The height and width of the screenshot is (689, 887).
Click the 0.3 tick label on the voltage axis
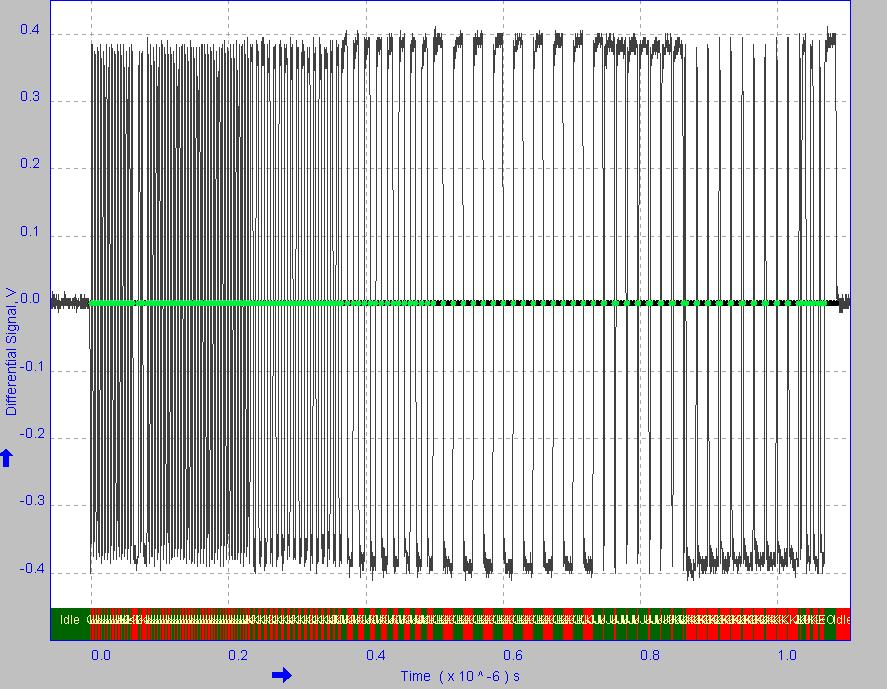click(29, 97)
